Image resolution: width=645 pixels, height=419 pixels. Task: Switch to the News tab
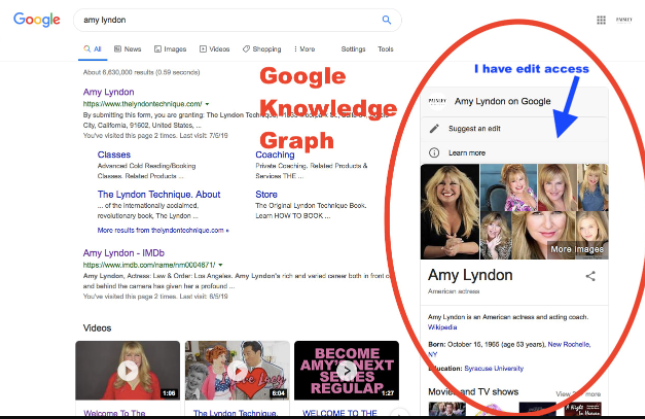(x=128, y=49)
